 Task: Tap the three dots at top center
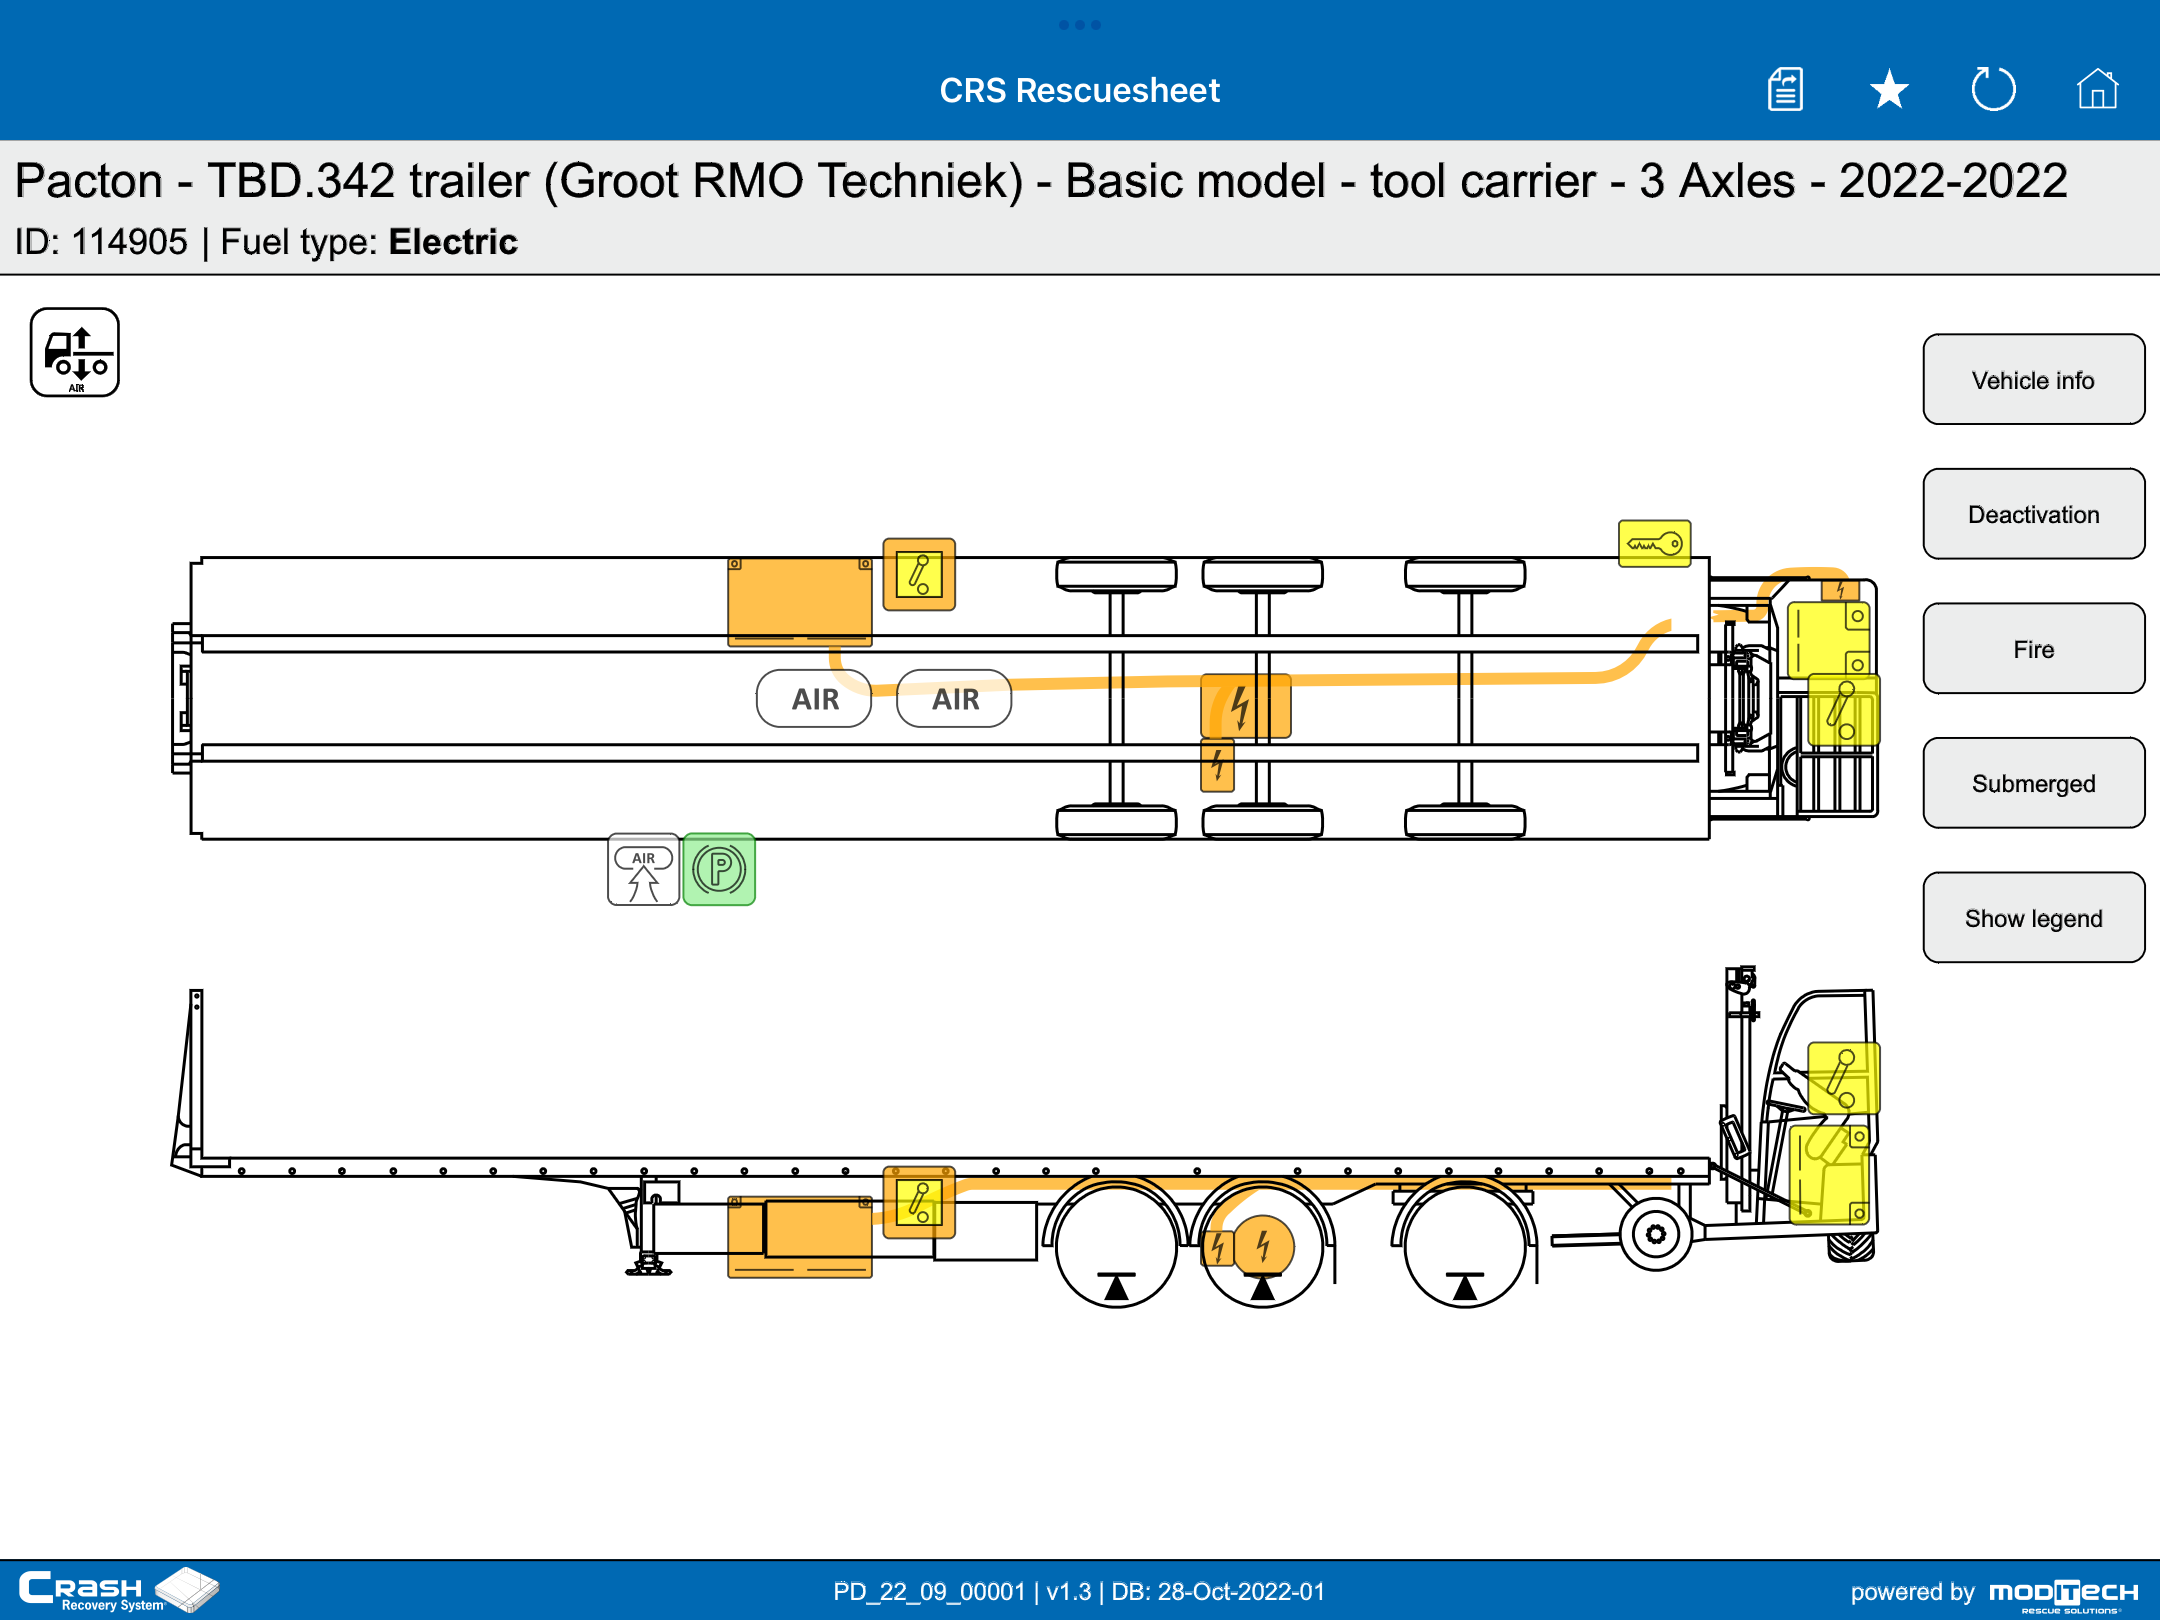[x=1080, y=24]
